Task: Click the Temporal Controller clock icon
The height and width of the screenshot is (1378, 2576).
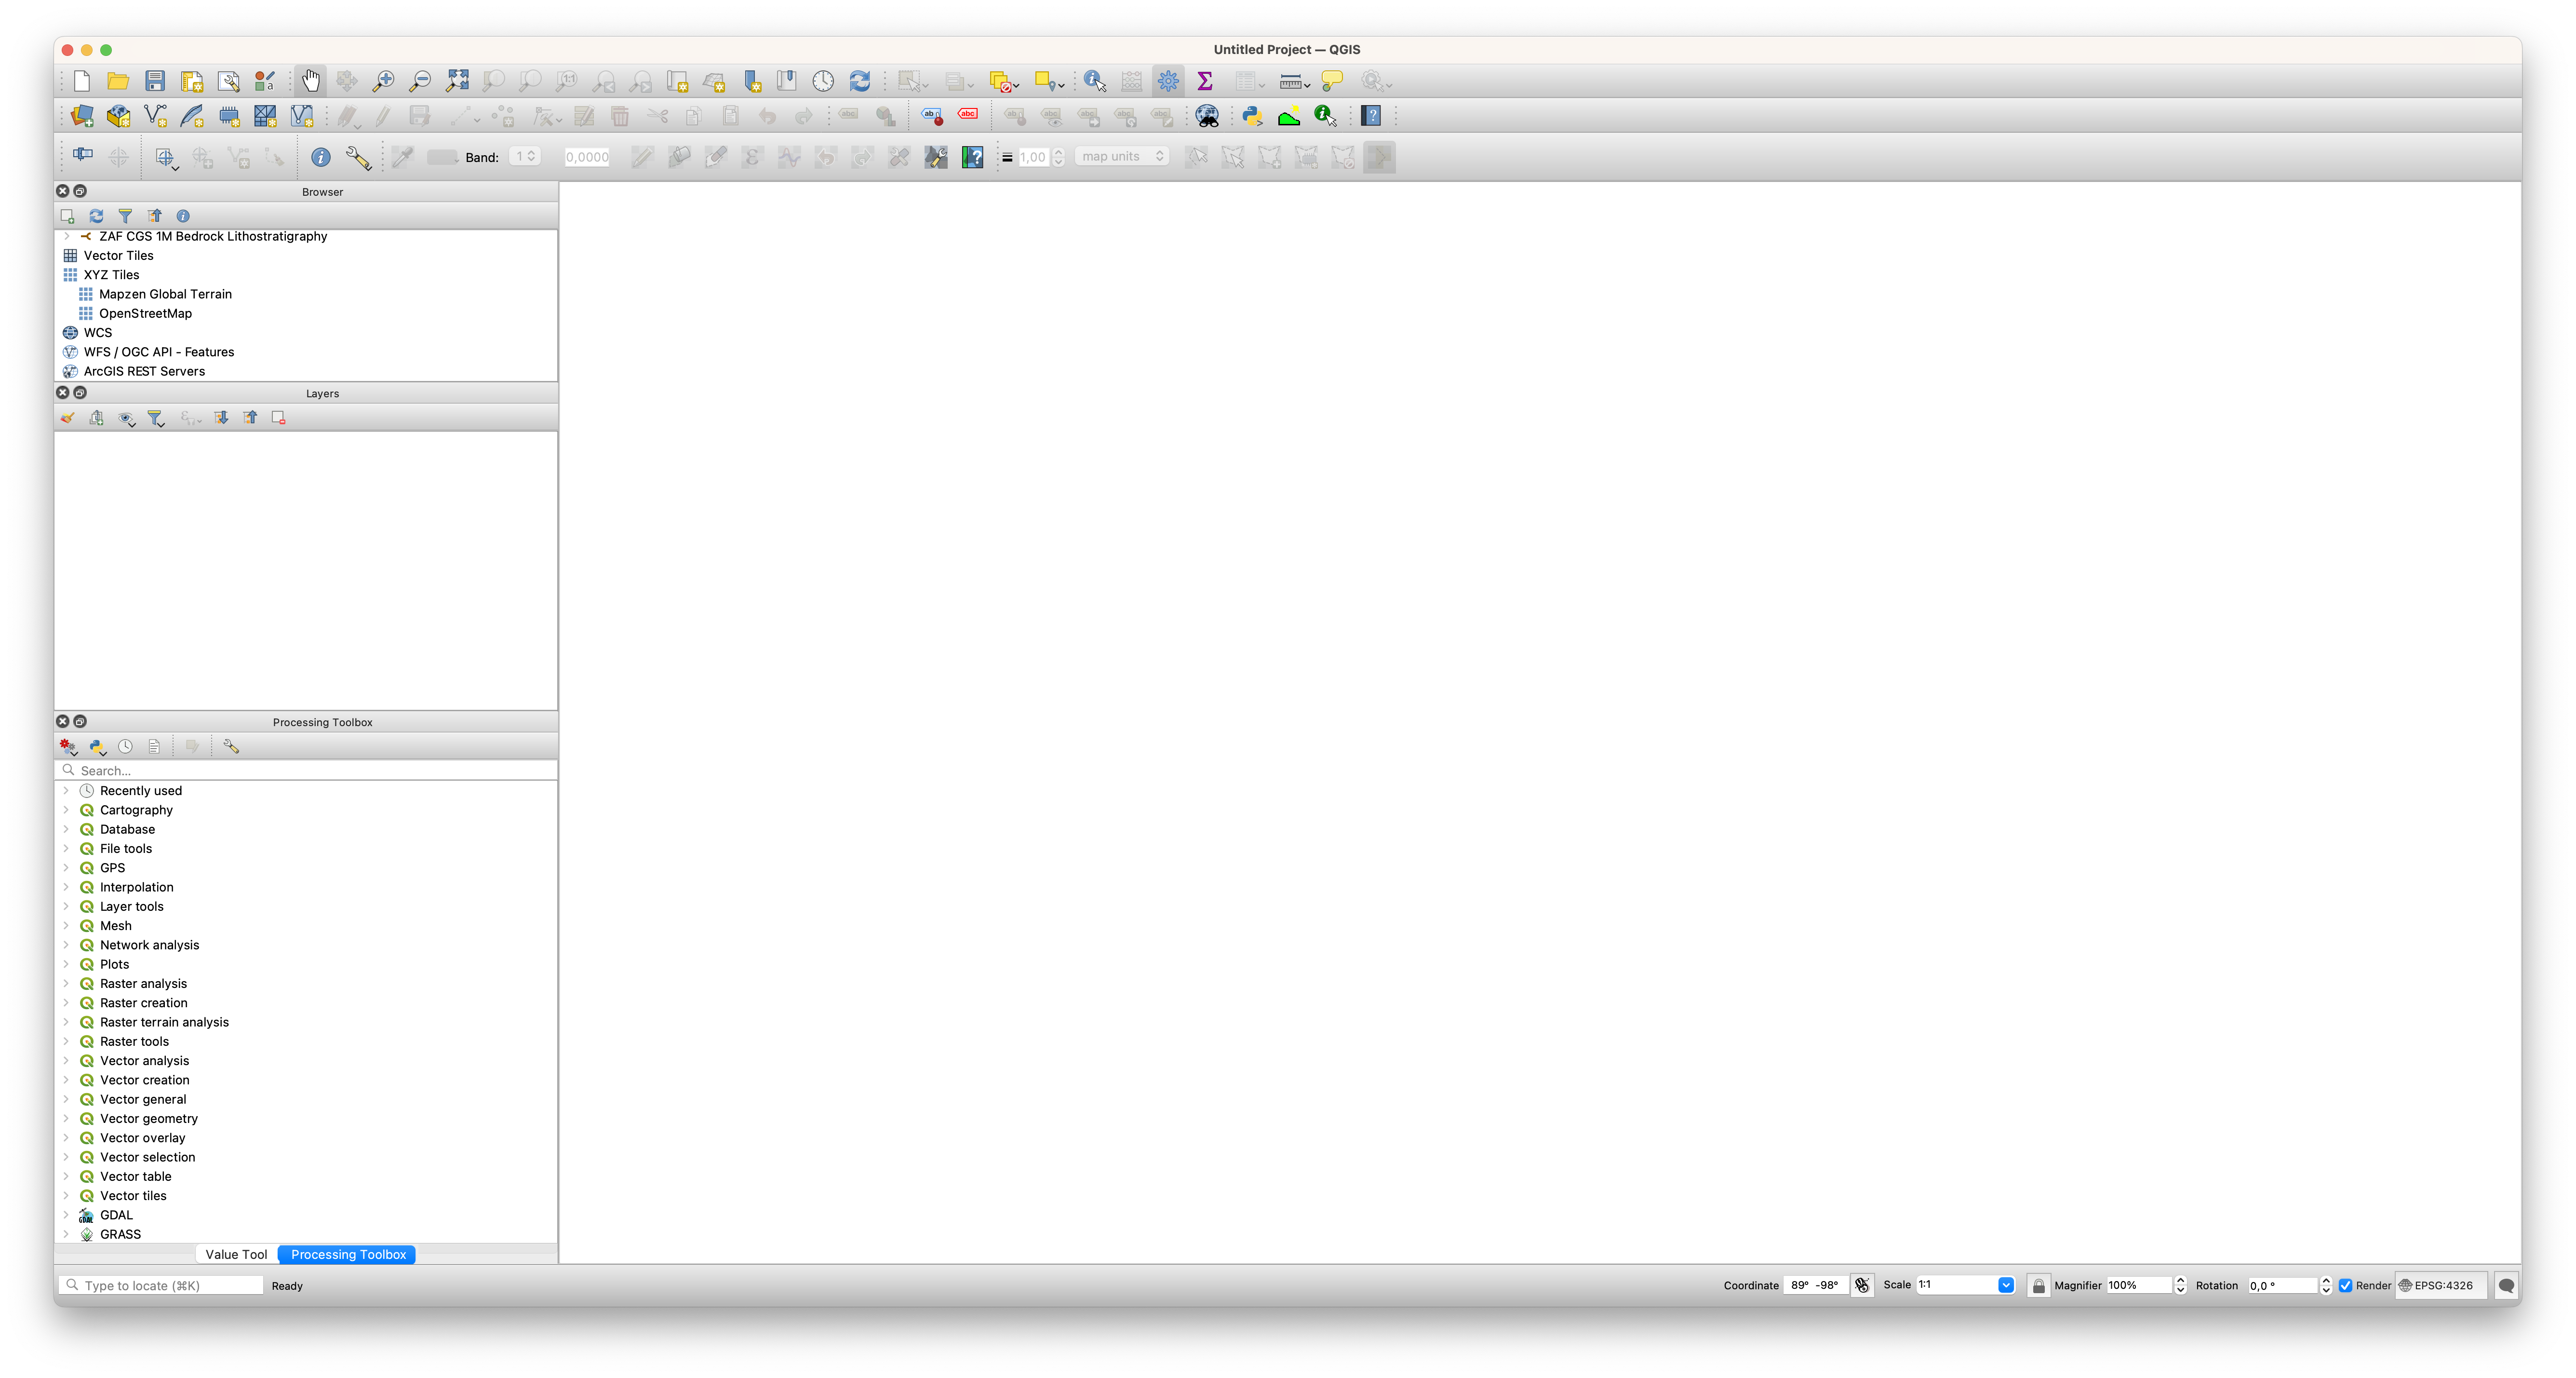Action: [823, 81]
